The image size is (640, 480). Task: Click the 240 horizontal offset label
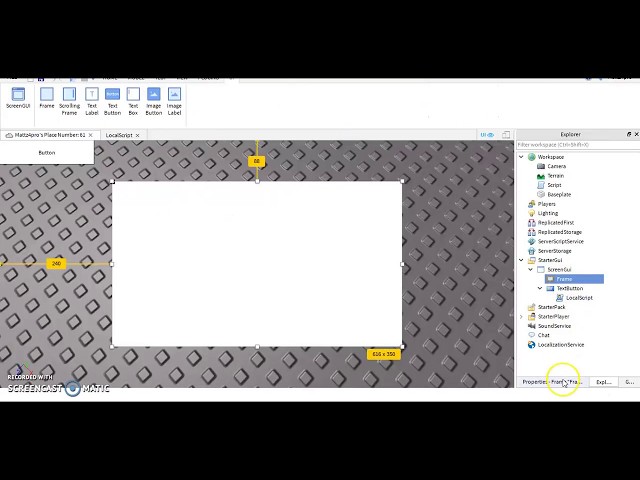(56, 264)
